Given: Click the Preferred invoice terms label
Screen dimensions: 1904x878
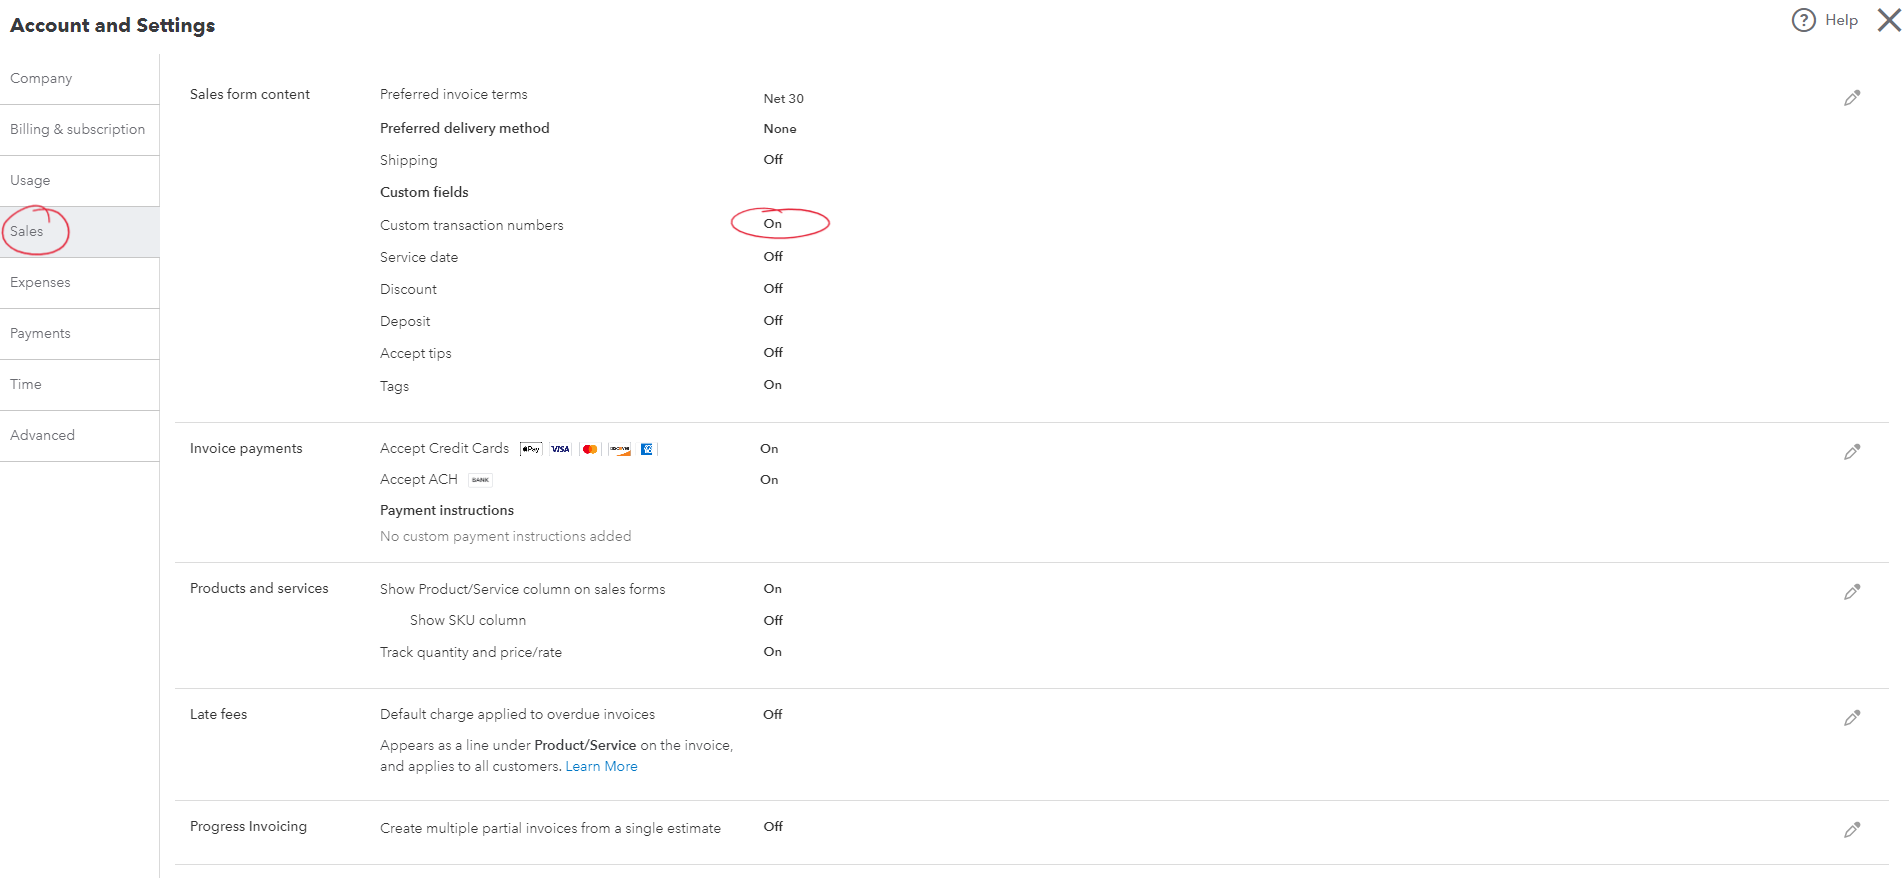Looking at the screenshot, I should tap(454, 95).
